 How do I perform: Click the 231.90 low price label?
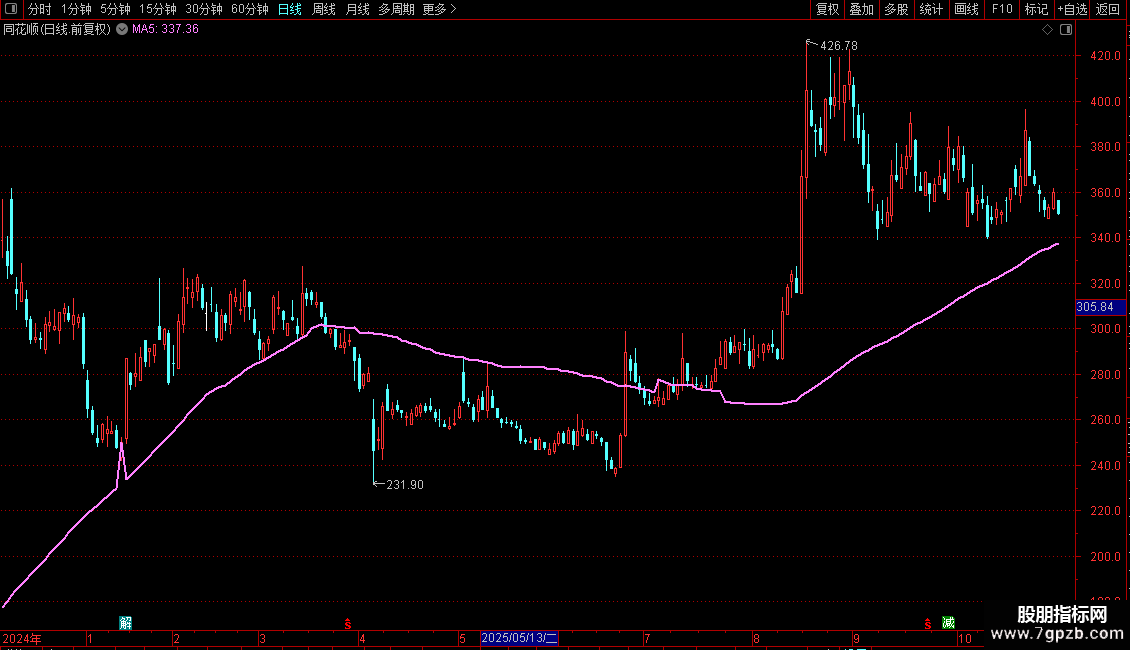tap(405, 485)
